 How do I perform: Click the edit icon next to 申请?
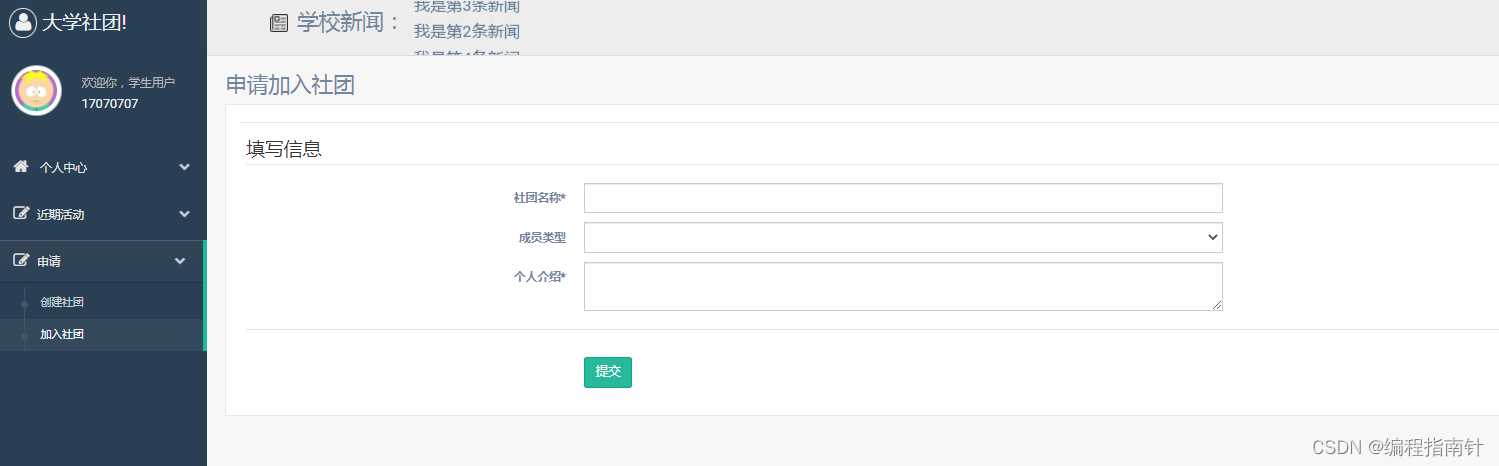click(x=20, y=261)
